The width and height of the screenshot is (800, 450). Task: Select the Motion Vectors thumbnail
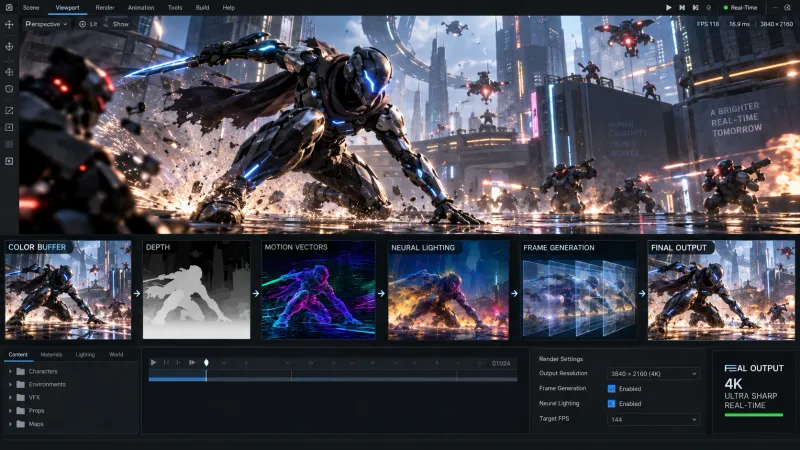click(318, 290)
